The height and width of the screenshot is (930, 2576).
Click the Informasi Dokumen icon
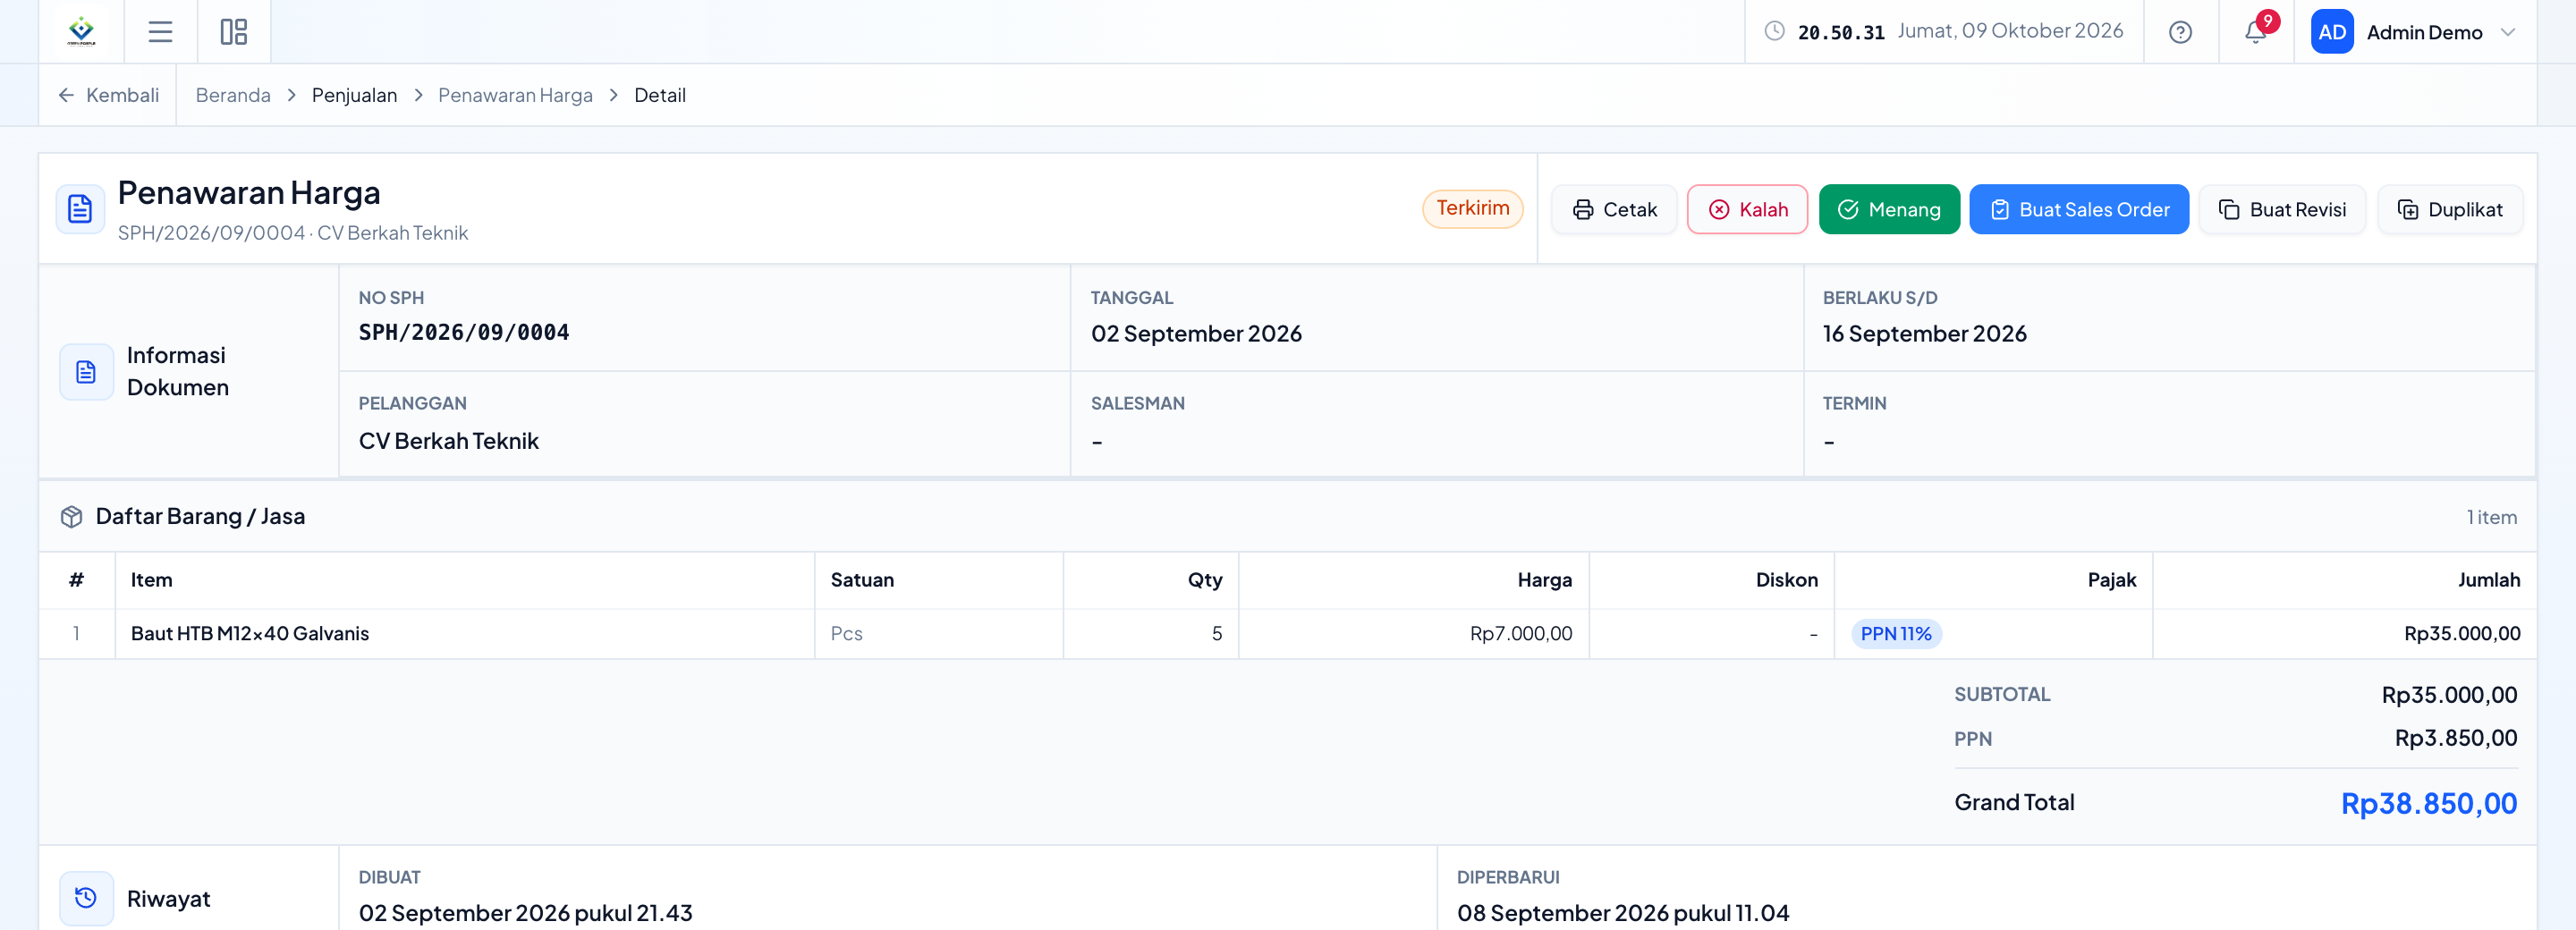click(x=86, y=371)
